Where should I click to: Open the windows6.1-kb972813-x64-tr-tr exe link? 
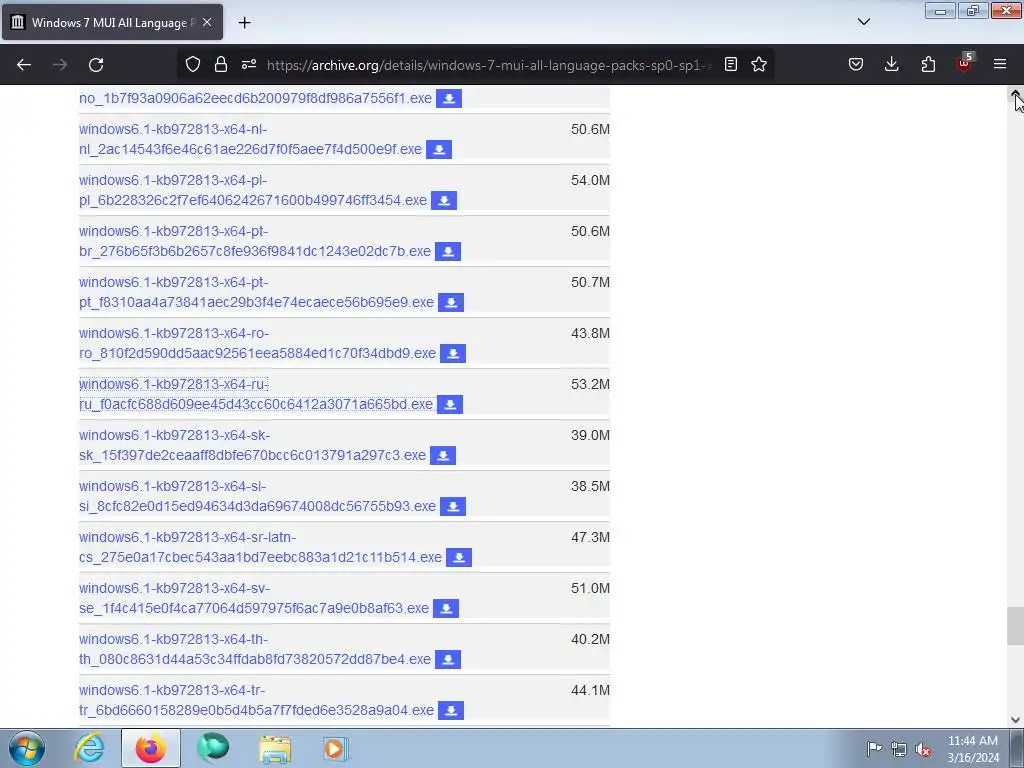(x=256, y=699)
